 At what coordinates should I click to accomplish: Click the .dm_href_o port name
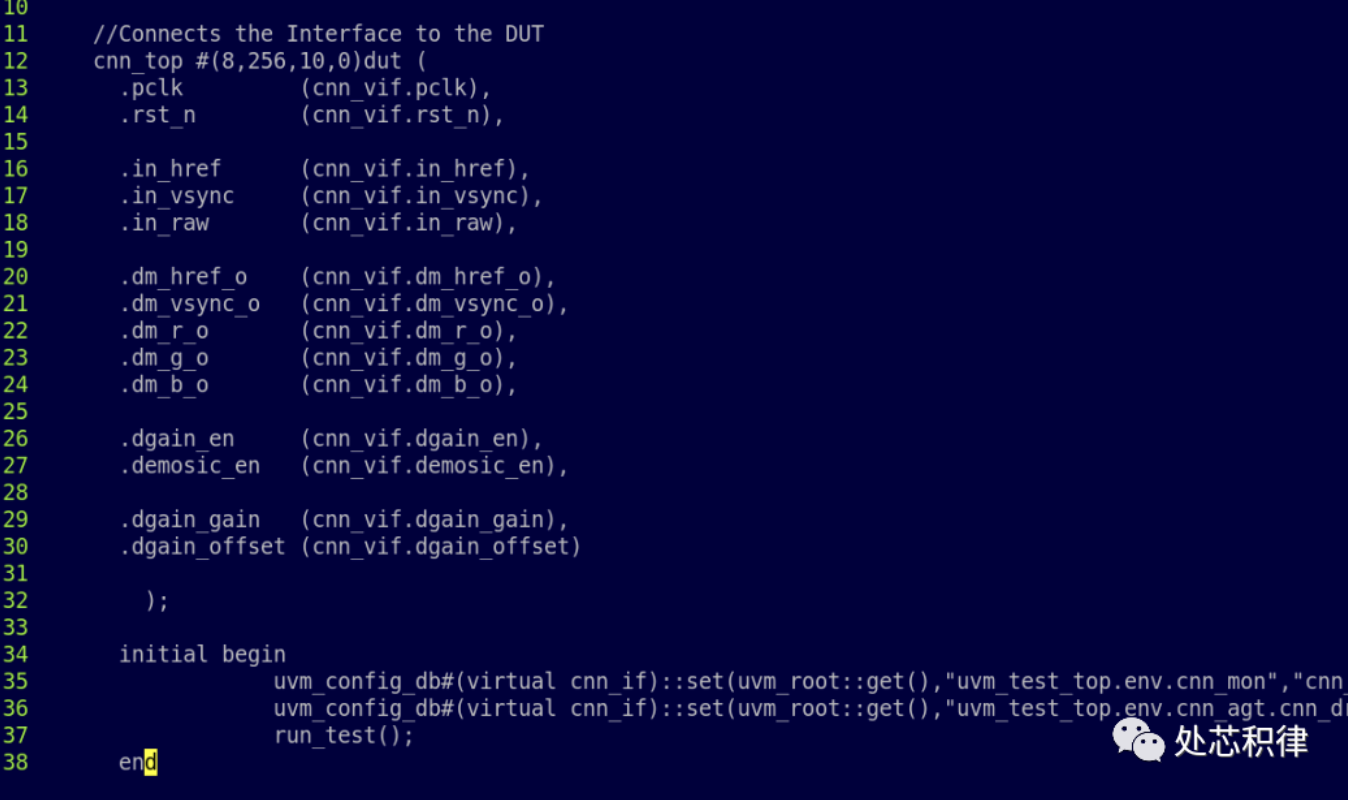point(183,277)
